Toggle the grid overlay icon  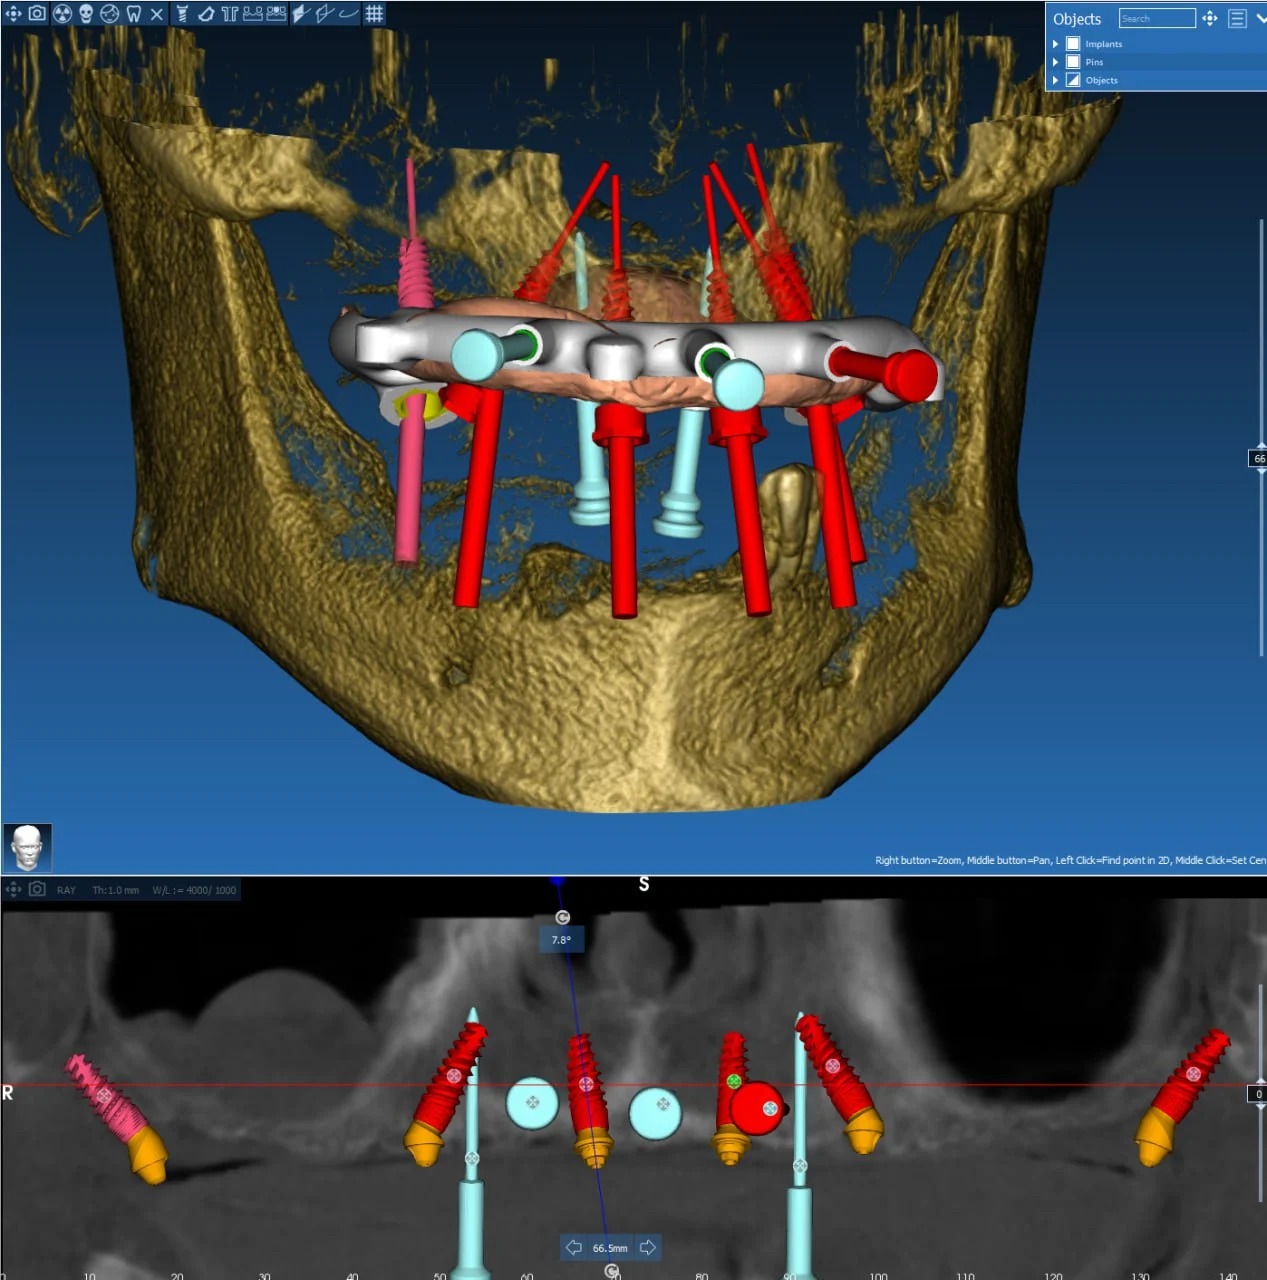(374, 13)
